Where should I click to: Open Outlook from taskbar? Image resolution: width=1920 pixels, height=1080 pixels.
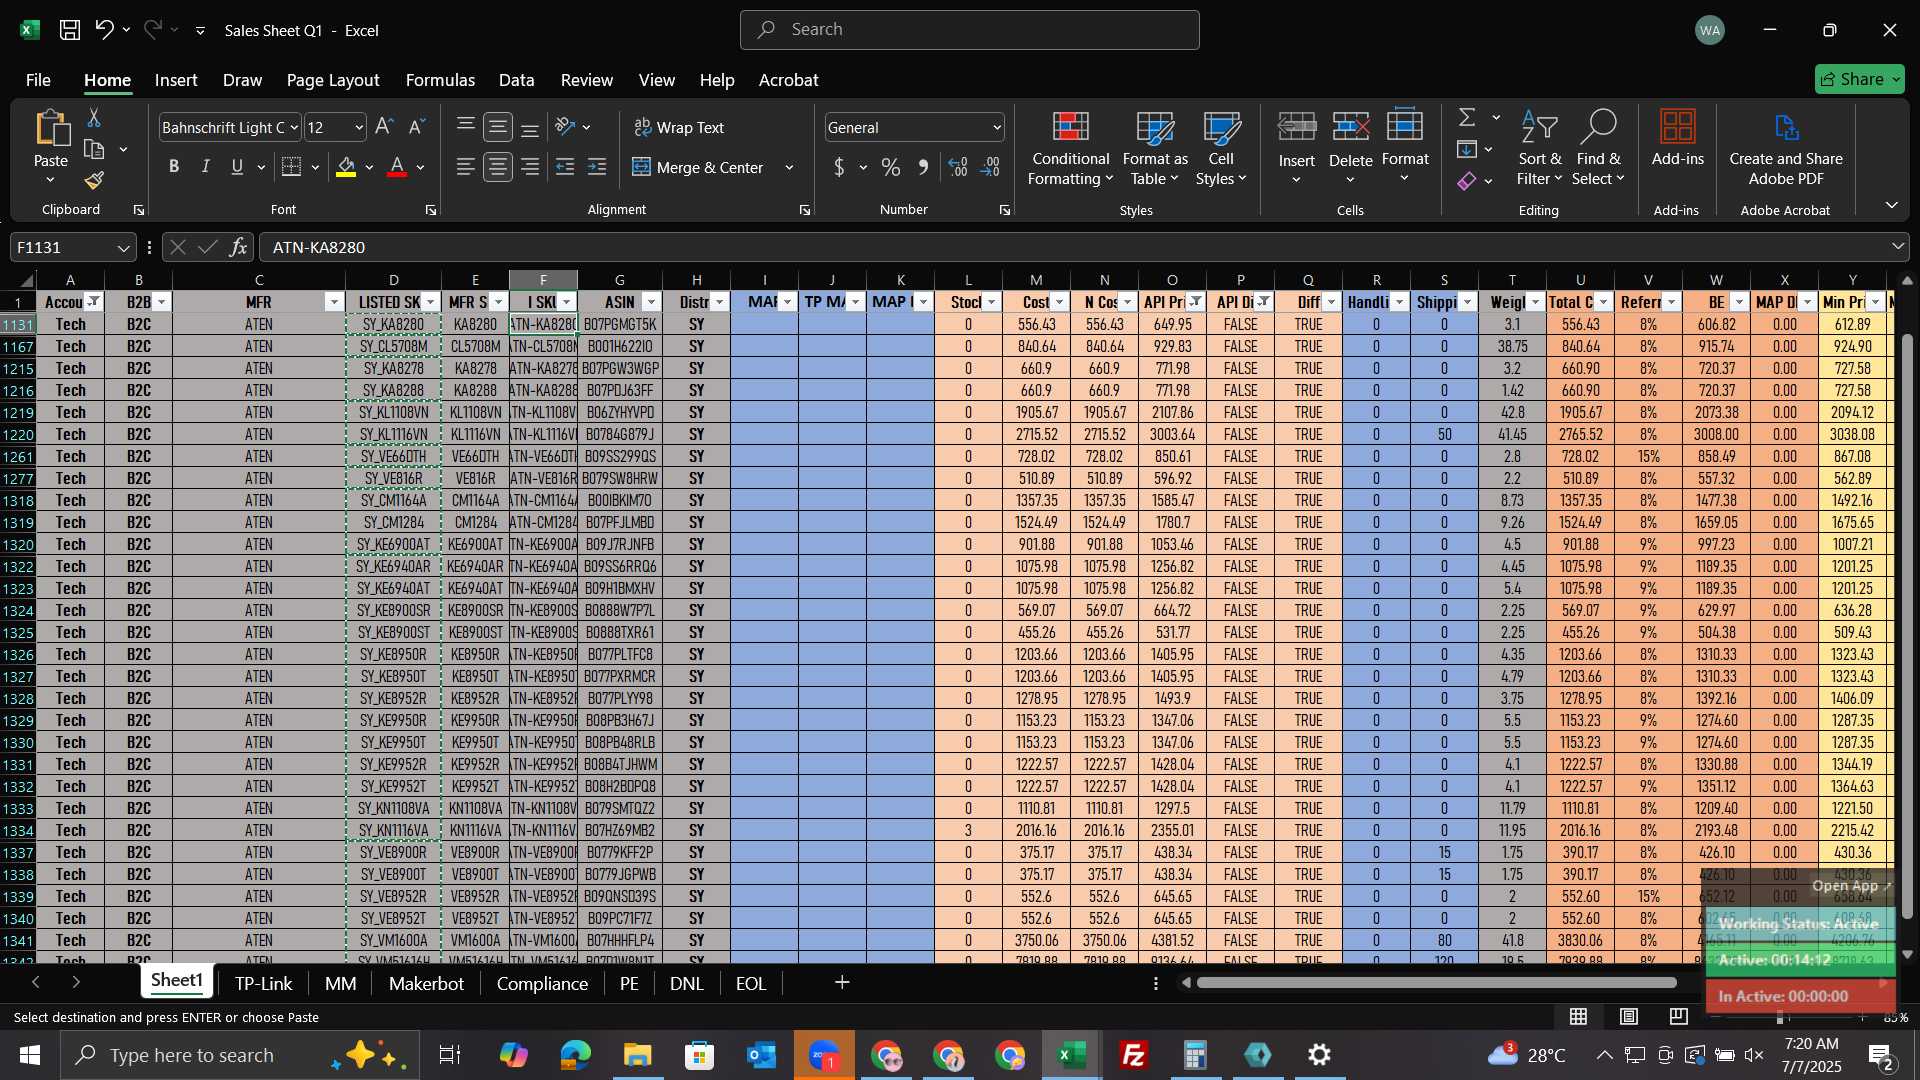click(x=761, y=1055)
